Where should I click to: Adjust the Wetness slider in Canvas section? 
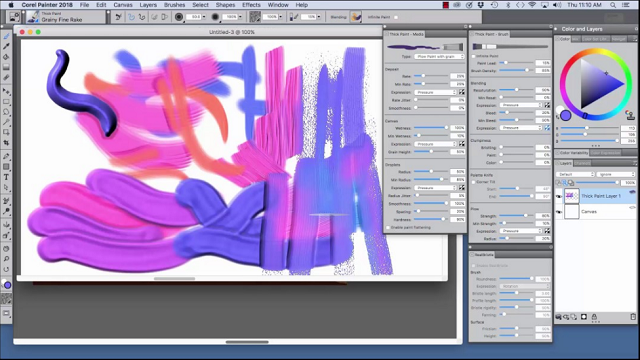[431, 128]
